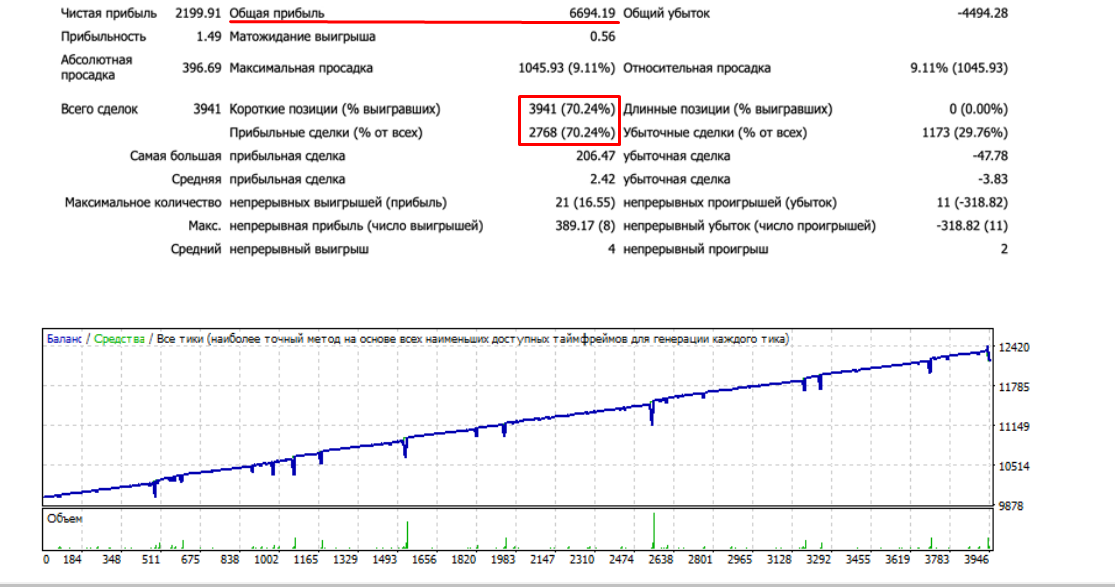Viewport: 1115px width, 587px height.
Task: Select the 12420 axis value on chart
Action: 1016,345
